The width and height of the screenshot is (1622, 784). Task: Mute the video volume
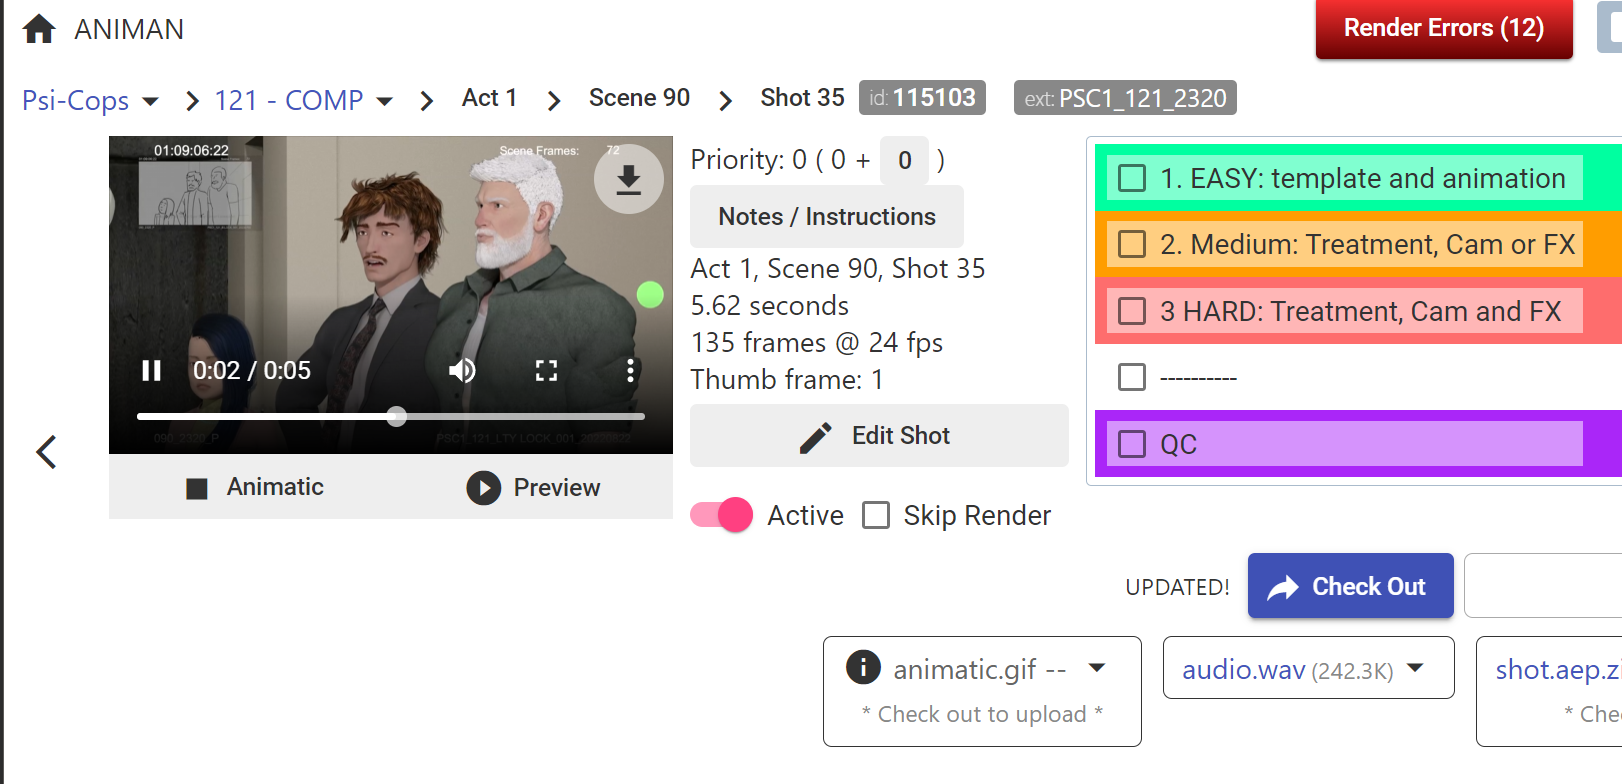click(462, 371)
